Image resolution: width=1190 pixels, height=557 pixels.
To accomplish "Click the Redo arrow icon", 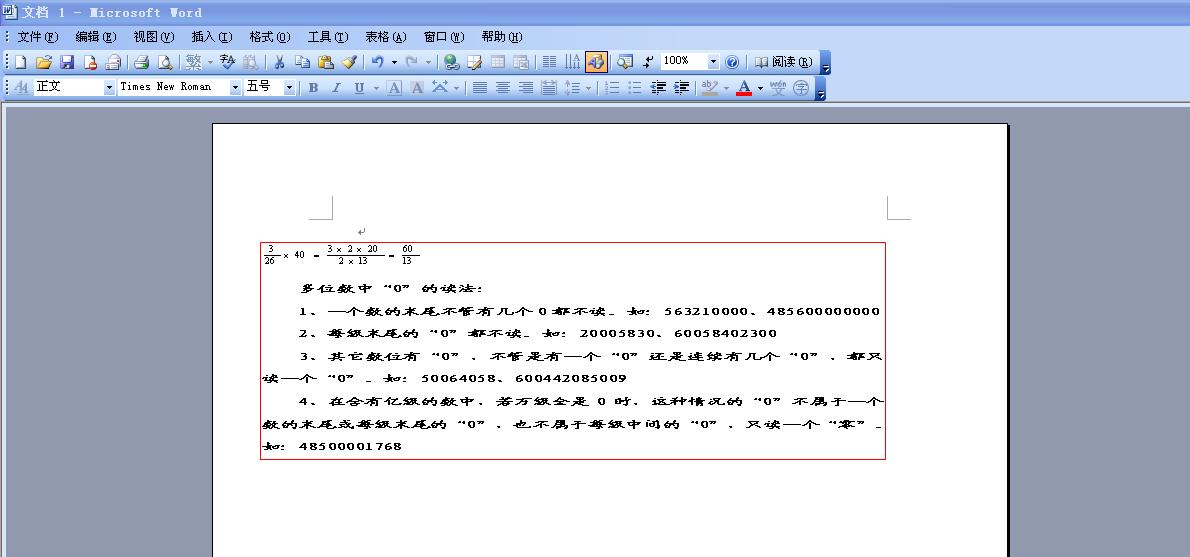I will pyautogui.click(x=412, y=62).
